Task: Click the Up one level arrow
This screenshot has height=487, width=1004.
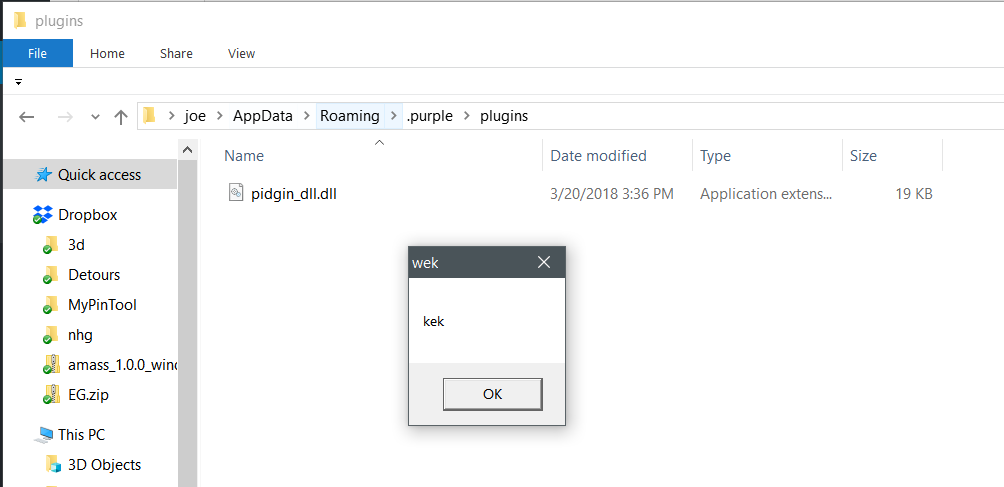Action: click(x=121, y=116)
